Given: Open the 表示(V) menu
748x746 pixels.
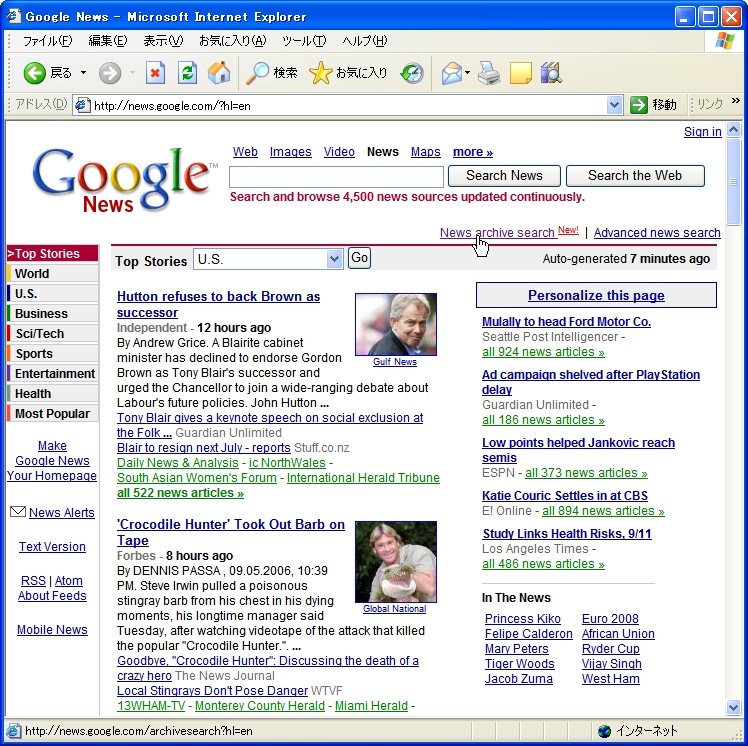Looking at the screenshot, I should pos(163,41).
